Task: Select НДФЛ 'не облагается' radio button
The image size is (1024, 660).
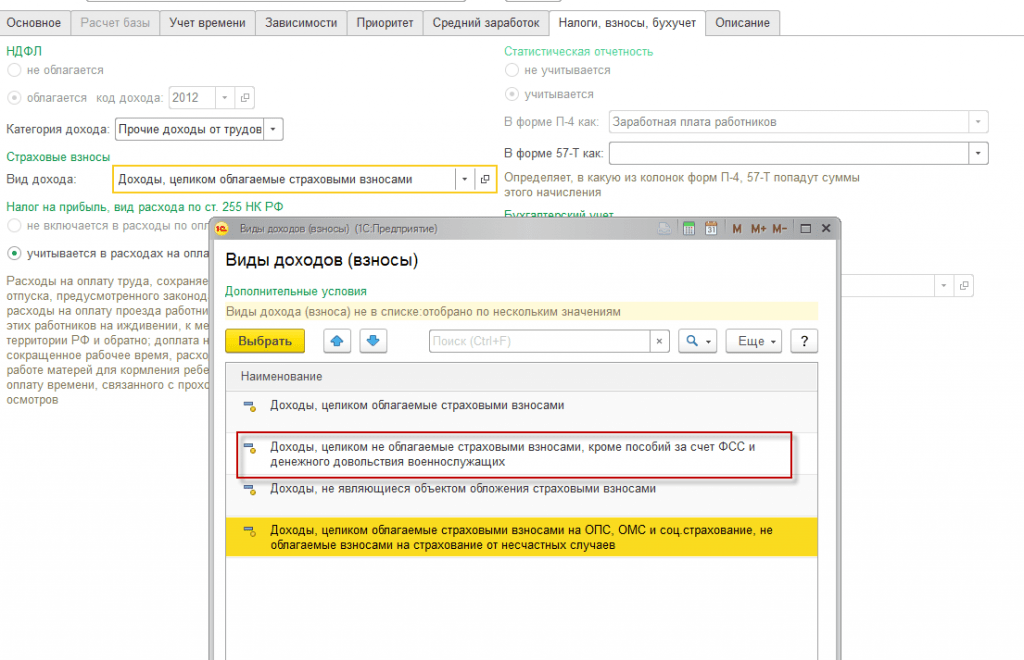Action: coord(14,70)
